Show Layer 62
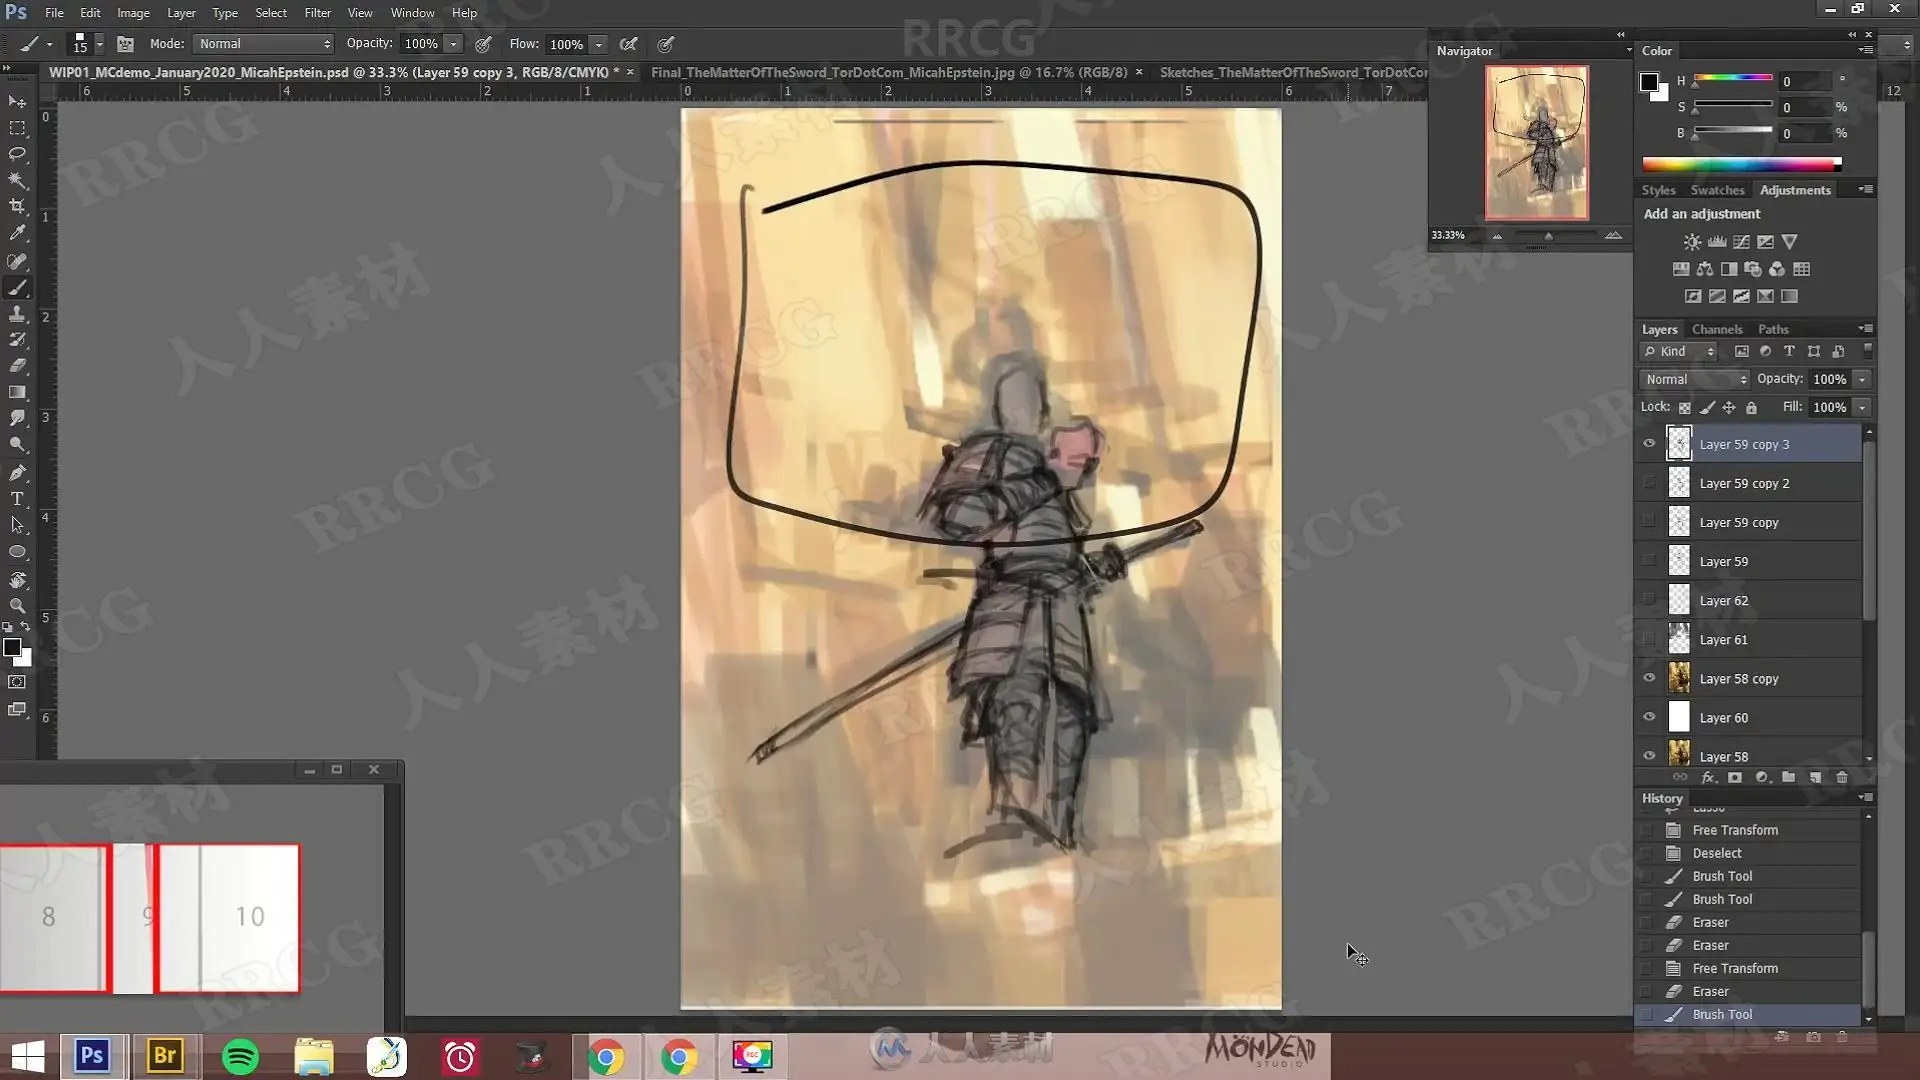 (1649, 600)
